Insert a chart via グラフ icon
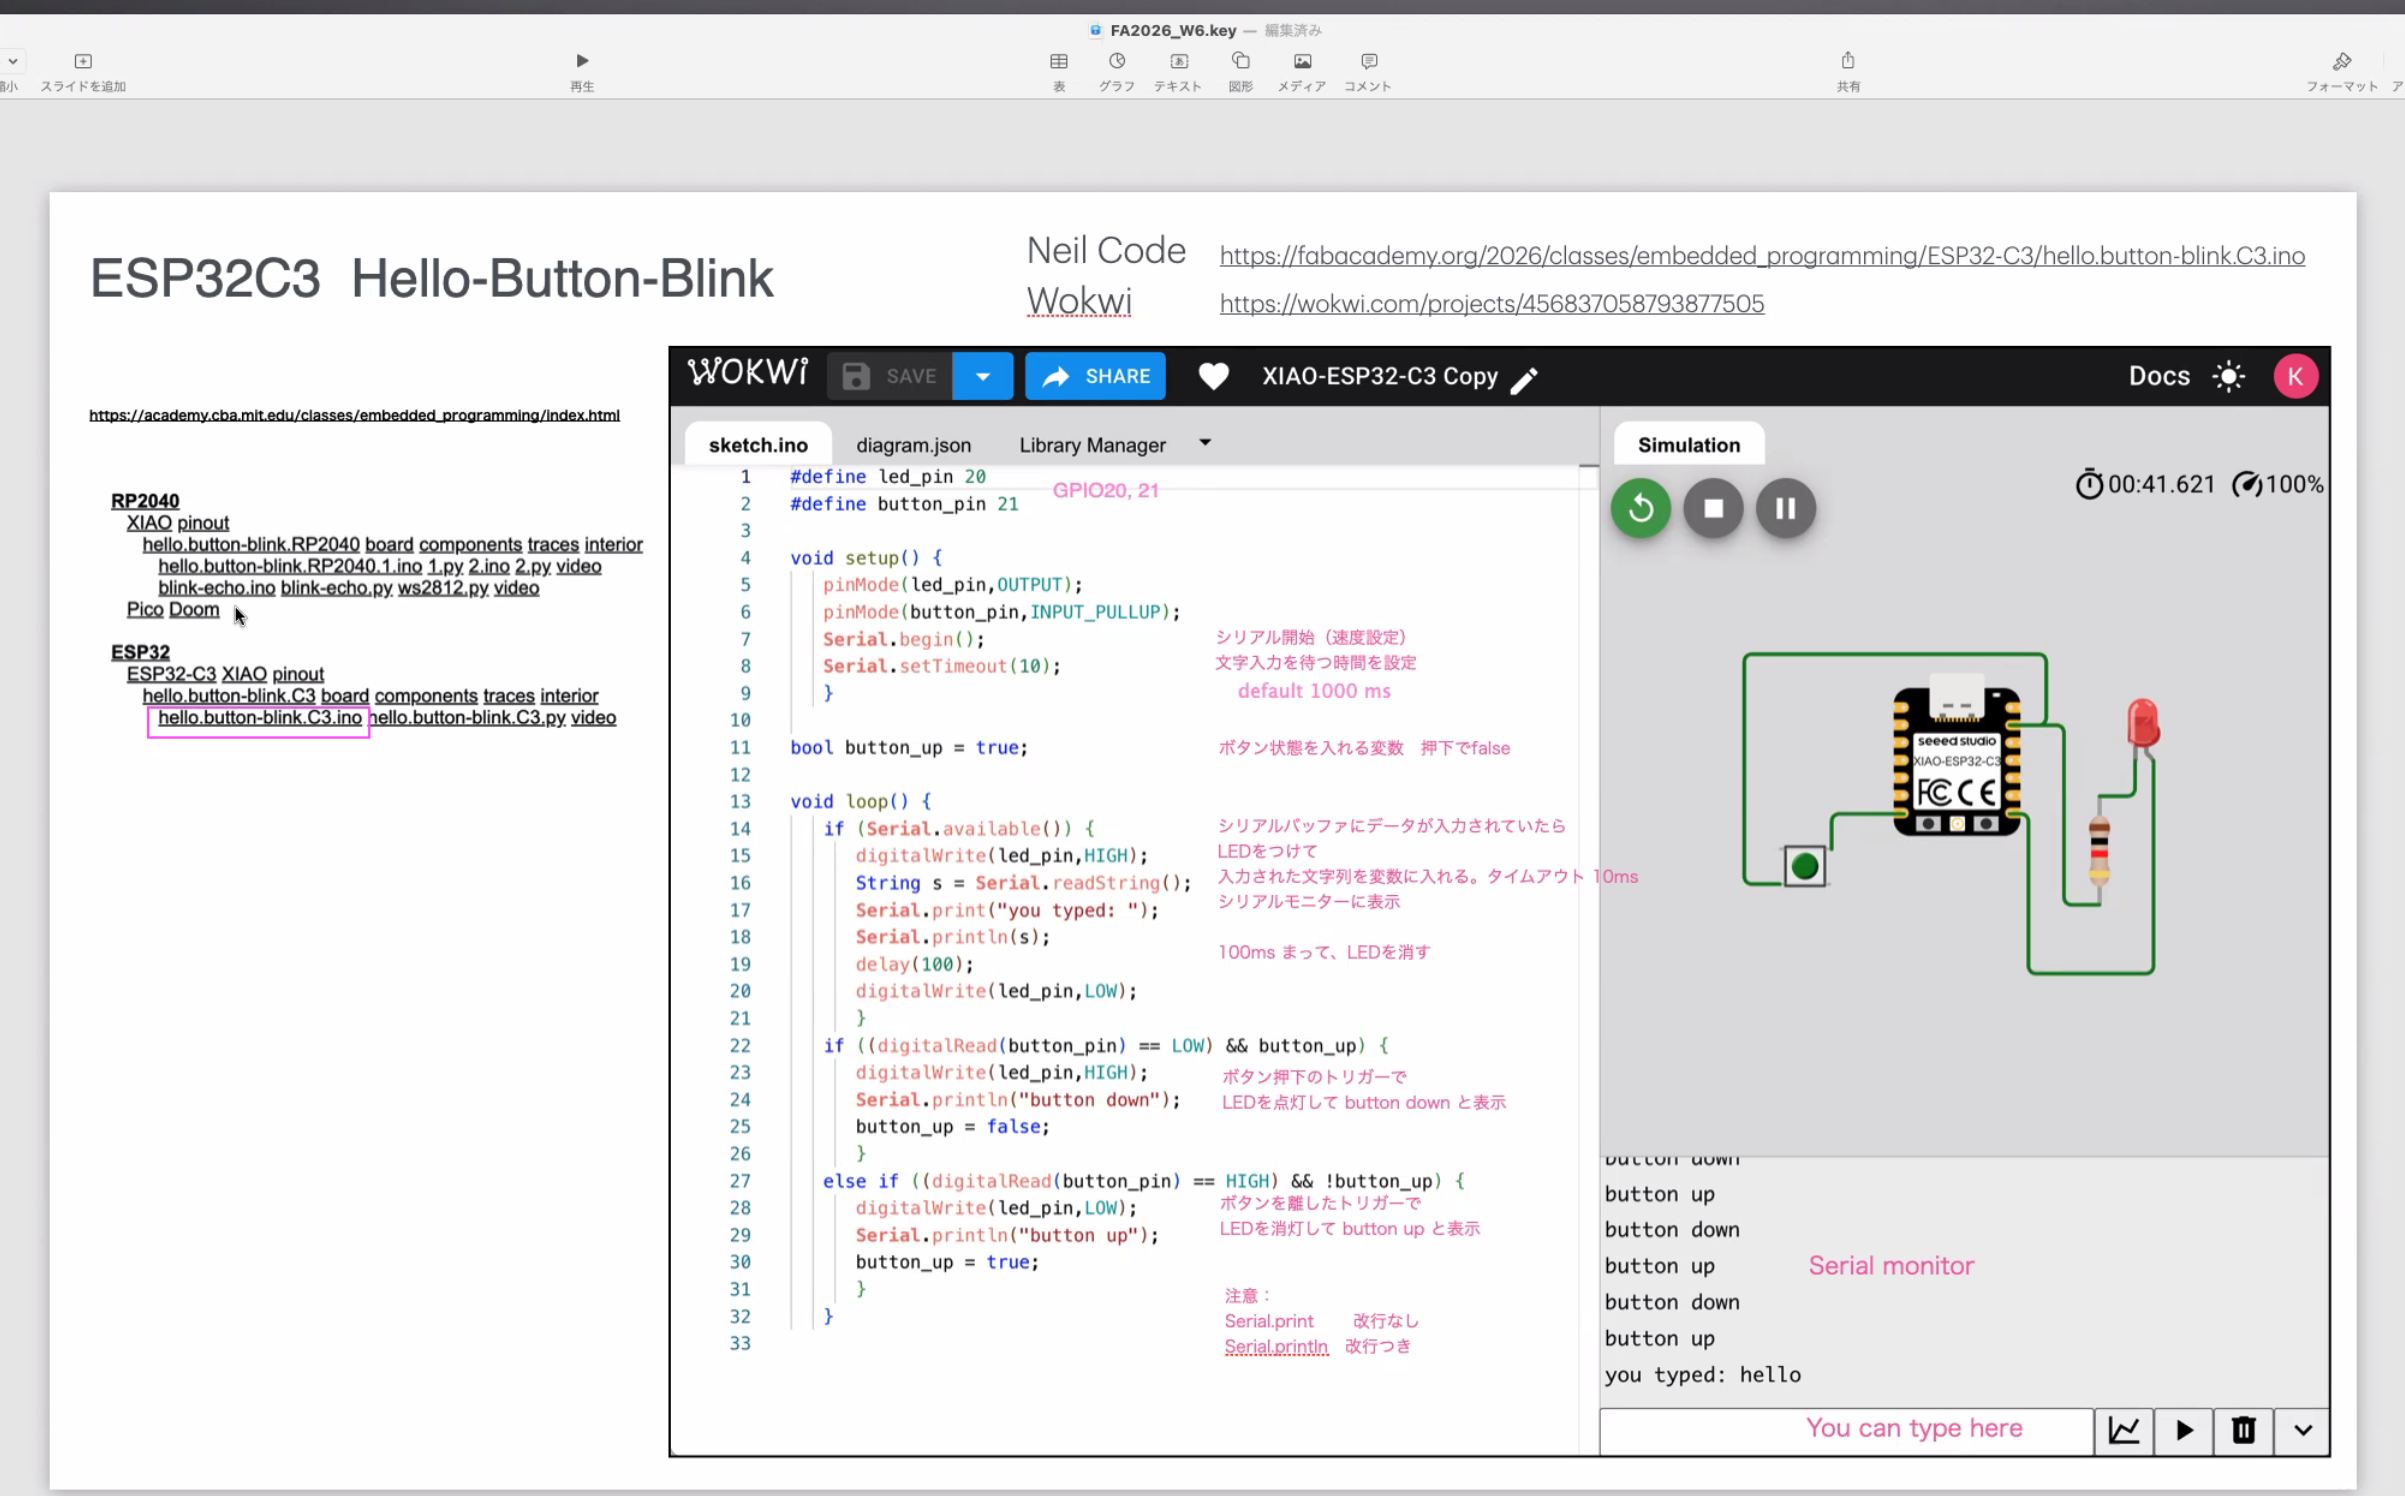Viewport: 2405px width, 1496px height. coord(1116,61)
